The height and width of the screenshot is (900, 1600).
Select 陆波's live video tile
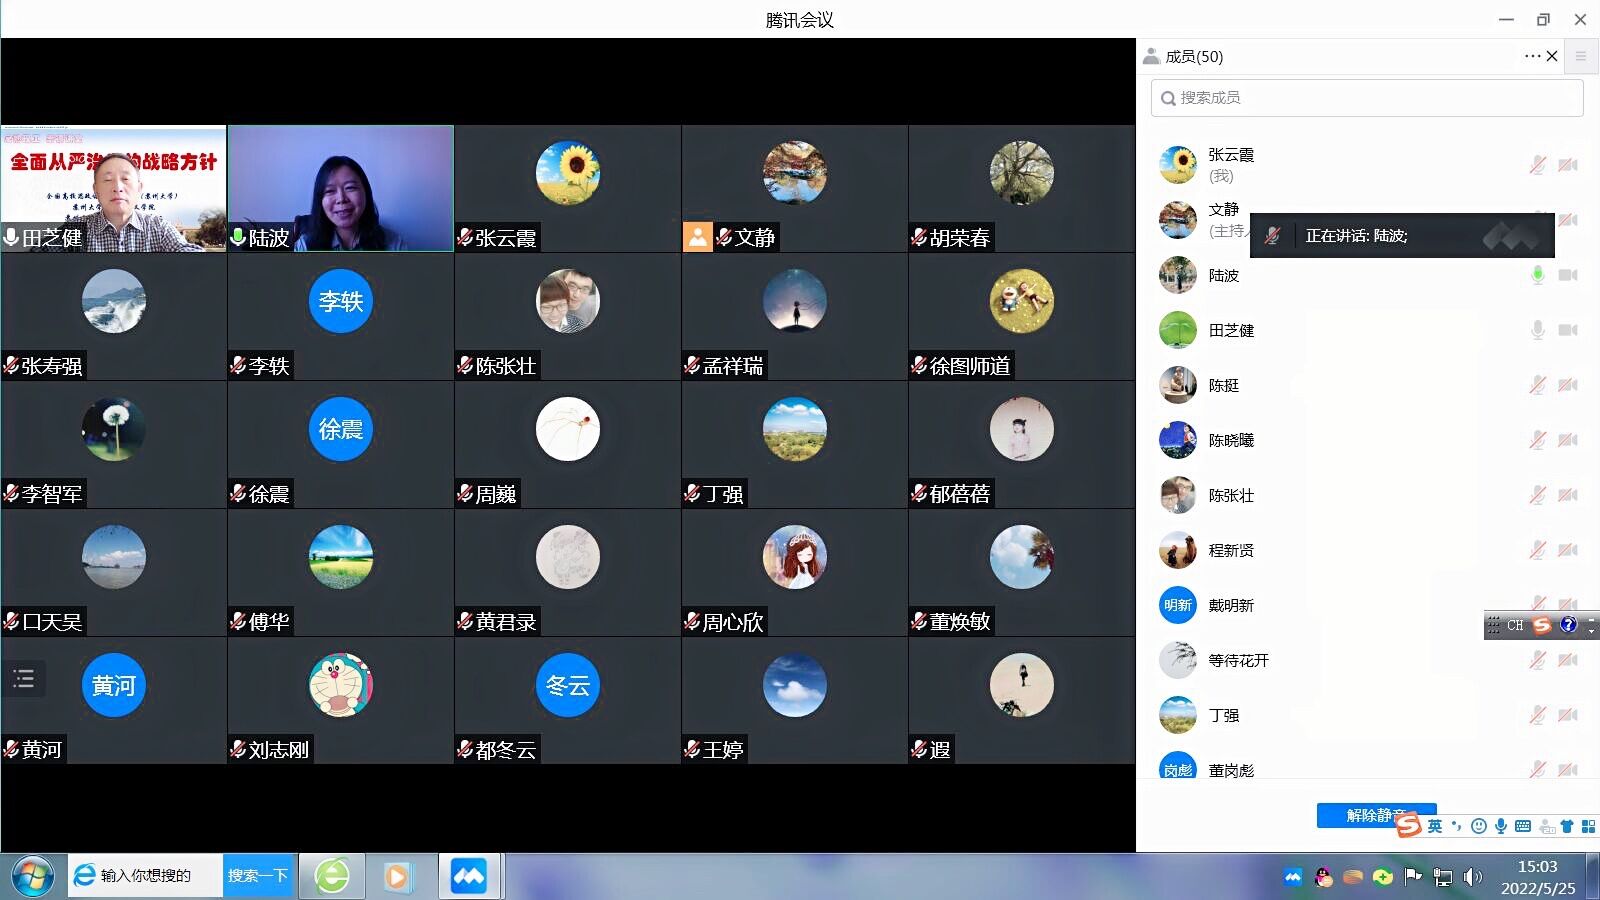340,188
